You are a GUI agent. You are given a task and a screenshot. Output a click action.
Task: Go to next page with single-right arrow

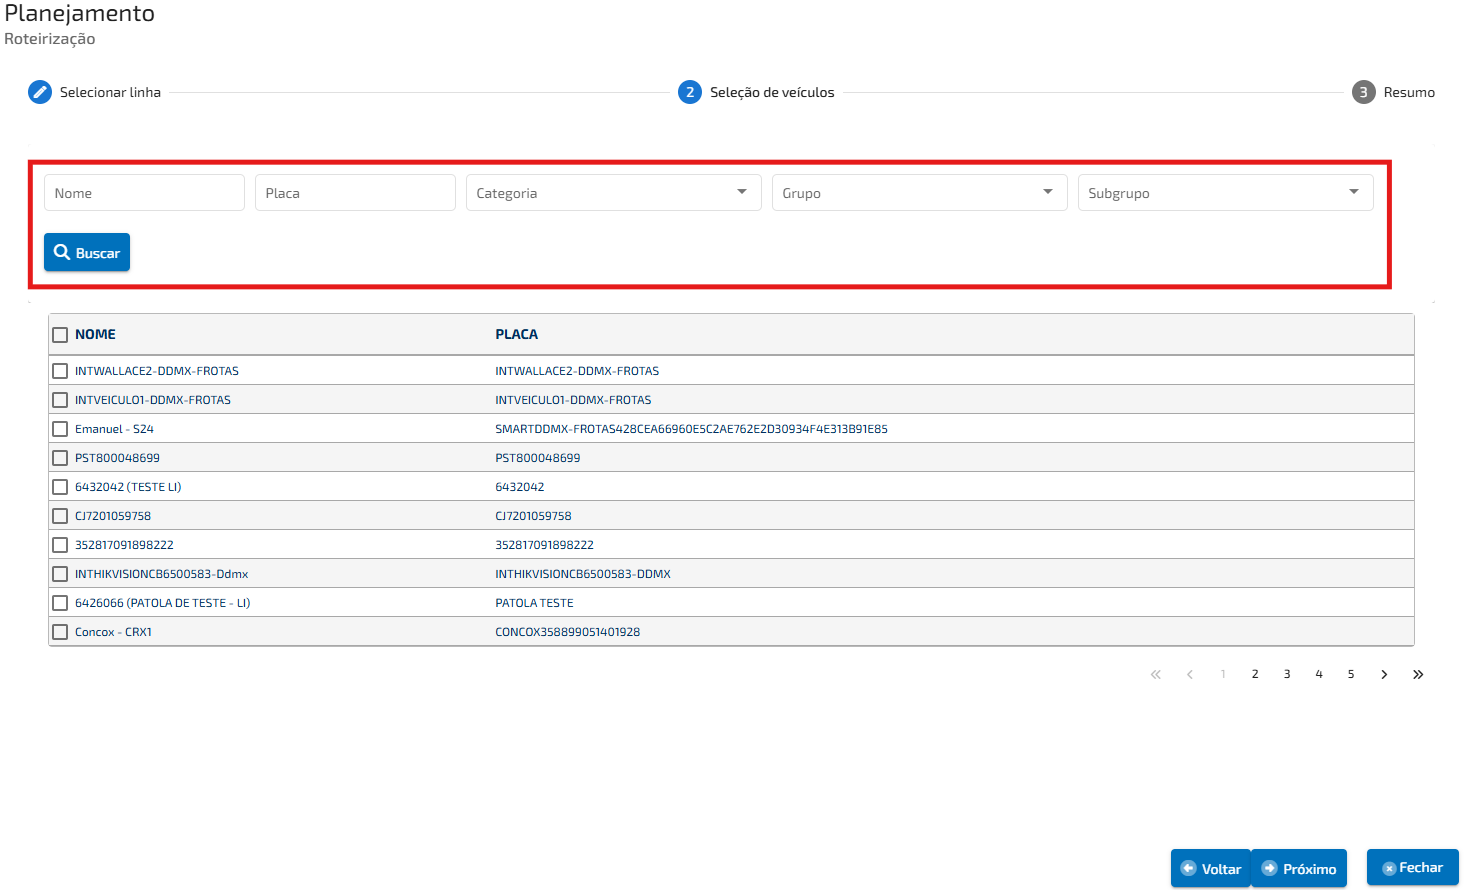click(x=1384, y=674)
